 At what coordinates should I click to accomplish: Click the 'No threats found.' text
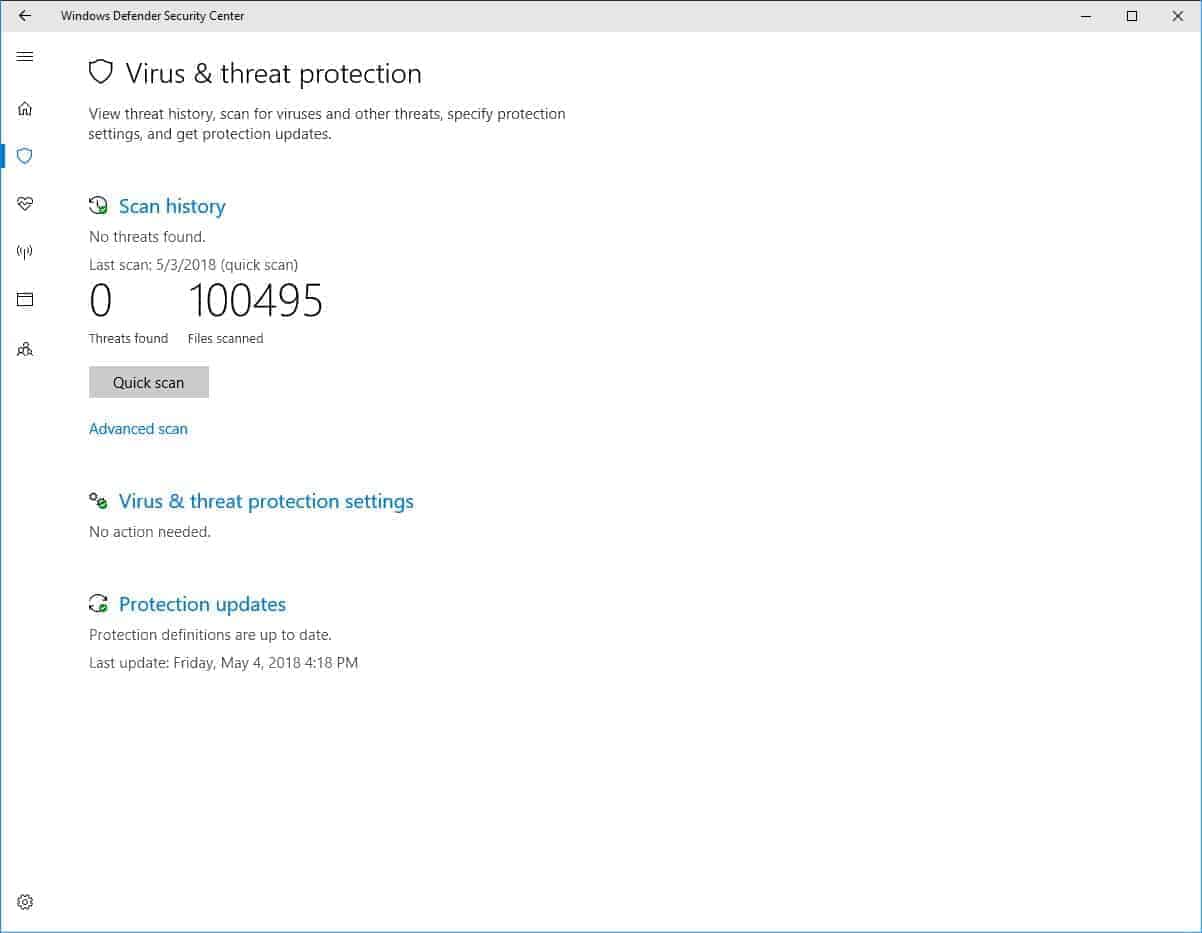click(147, 237)
